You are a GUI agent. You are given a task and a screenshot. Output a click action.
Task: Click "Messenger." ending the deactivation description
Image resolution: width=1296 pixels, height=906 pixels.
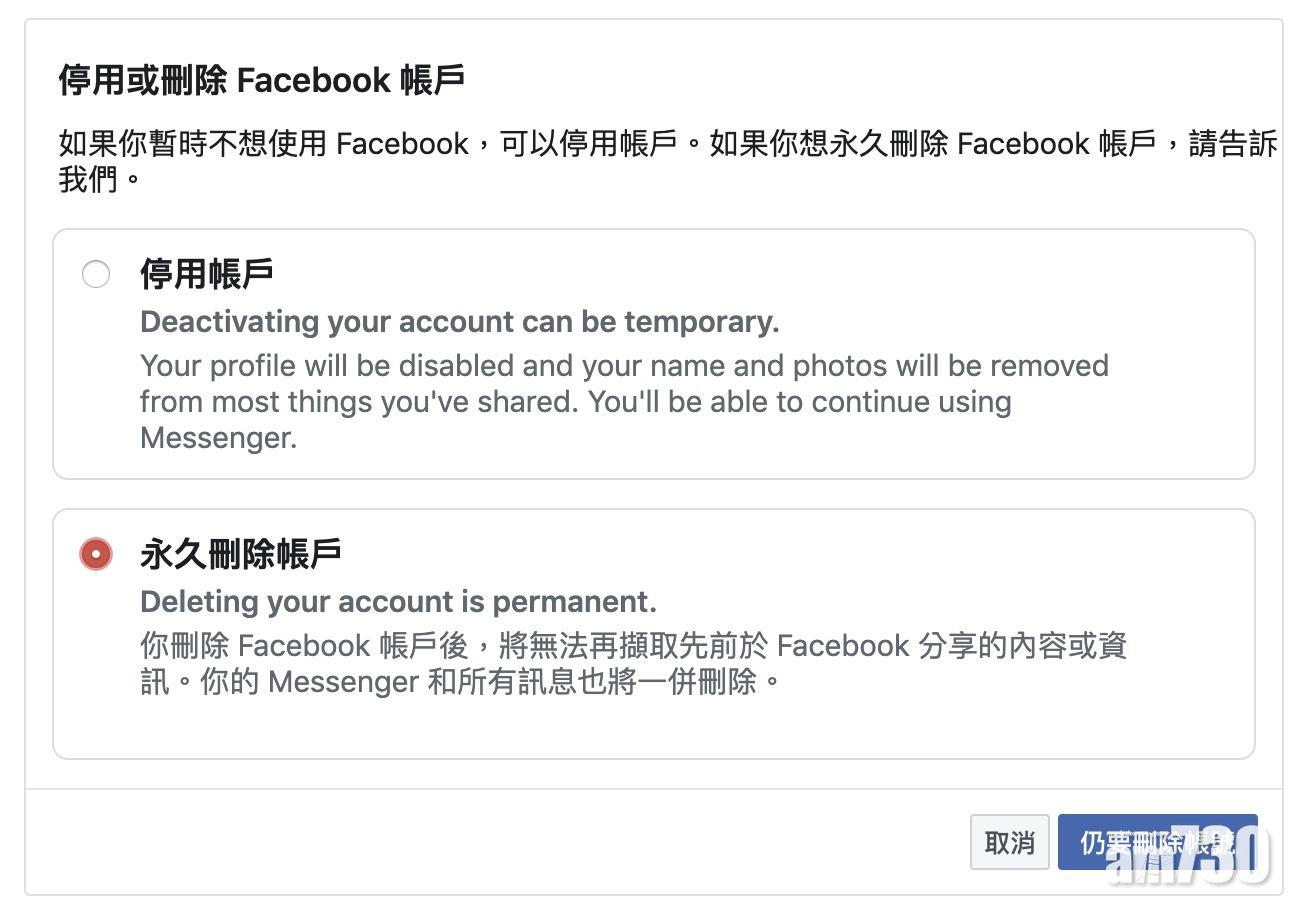[218, 438]
